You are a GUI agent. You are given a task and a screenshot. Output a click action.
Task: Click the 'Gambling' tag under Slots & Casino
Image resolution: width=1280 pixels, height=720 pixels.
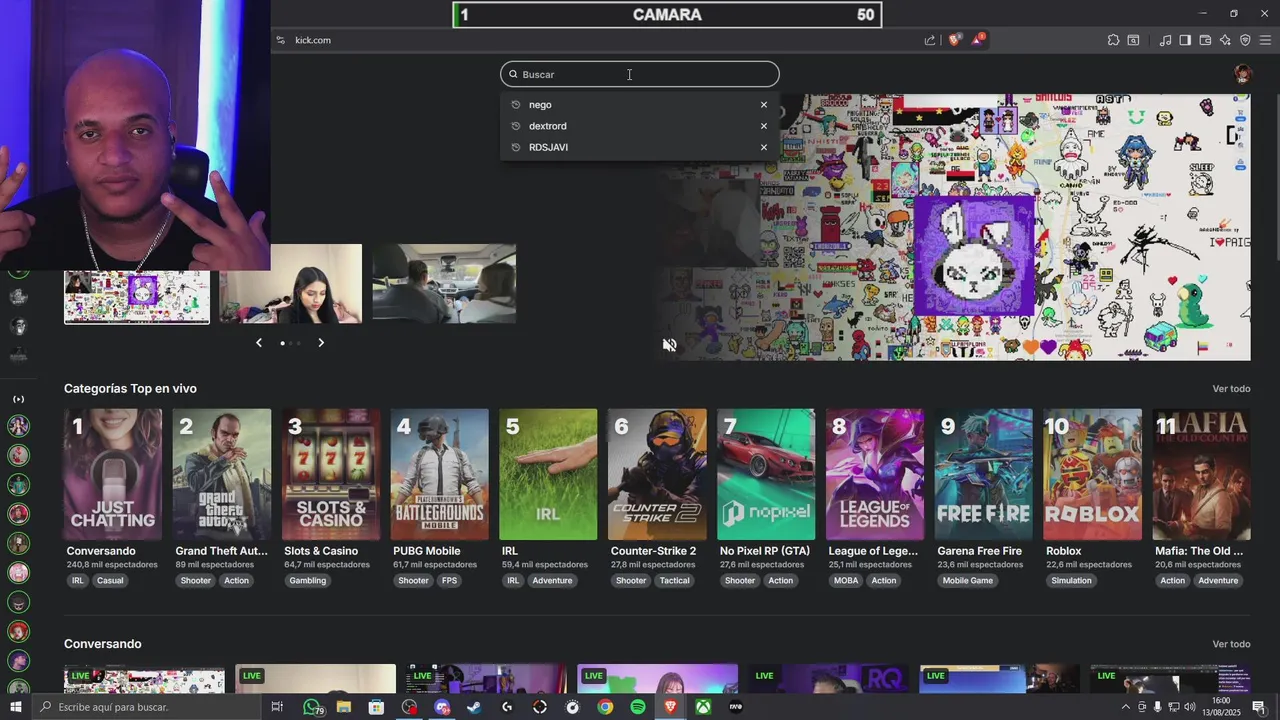click(x=308, y=581)
